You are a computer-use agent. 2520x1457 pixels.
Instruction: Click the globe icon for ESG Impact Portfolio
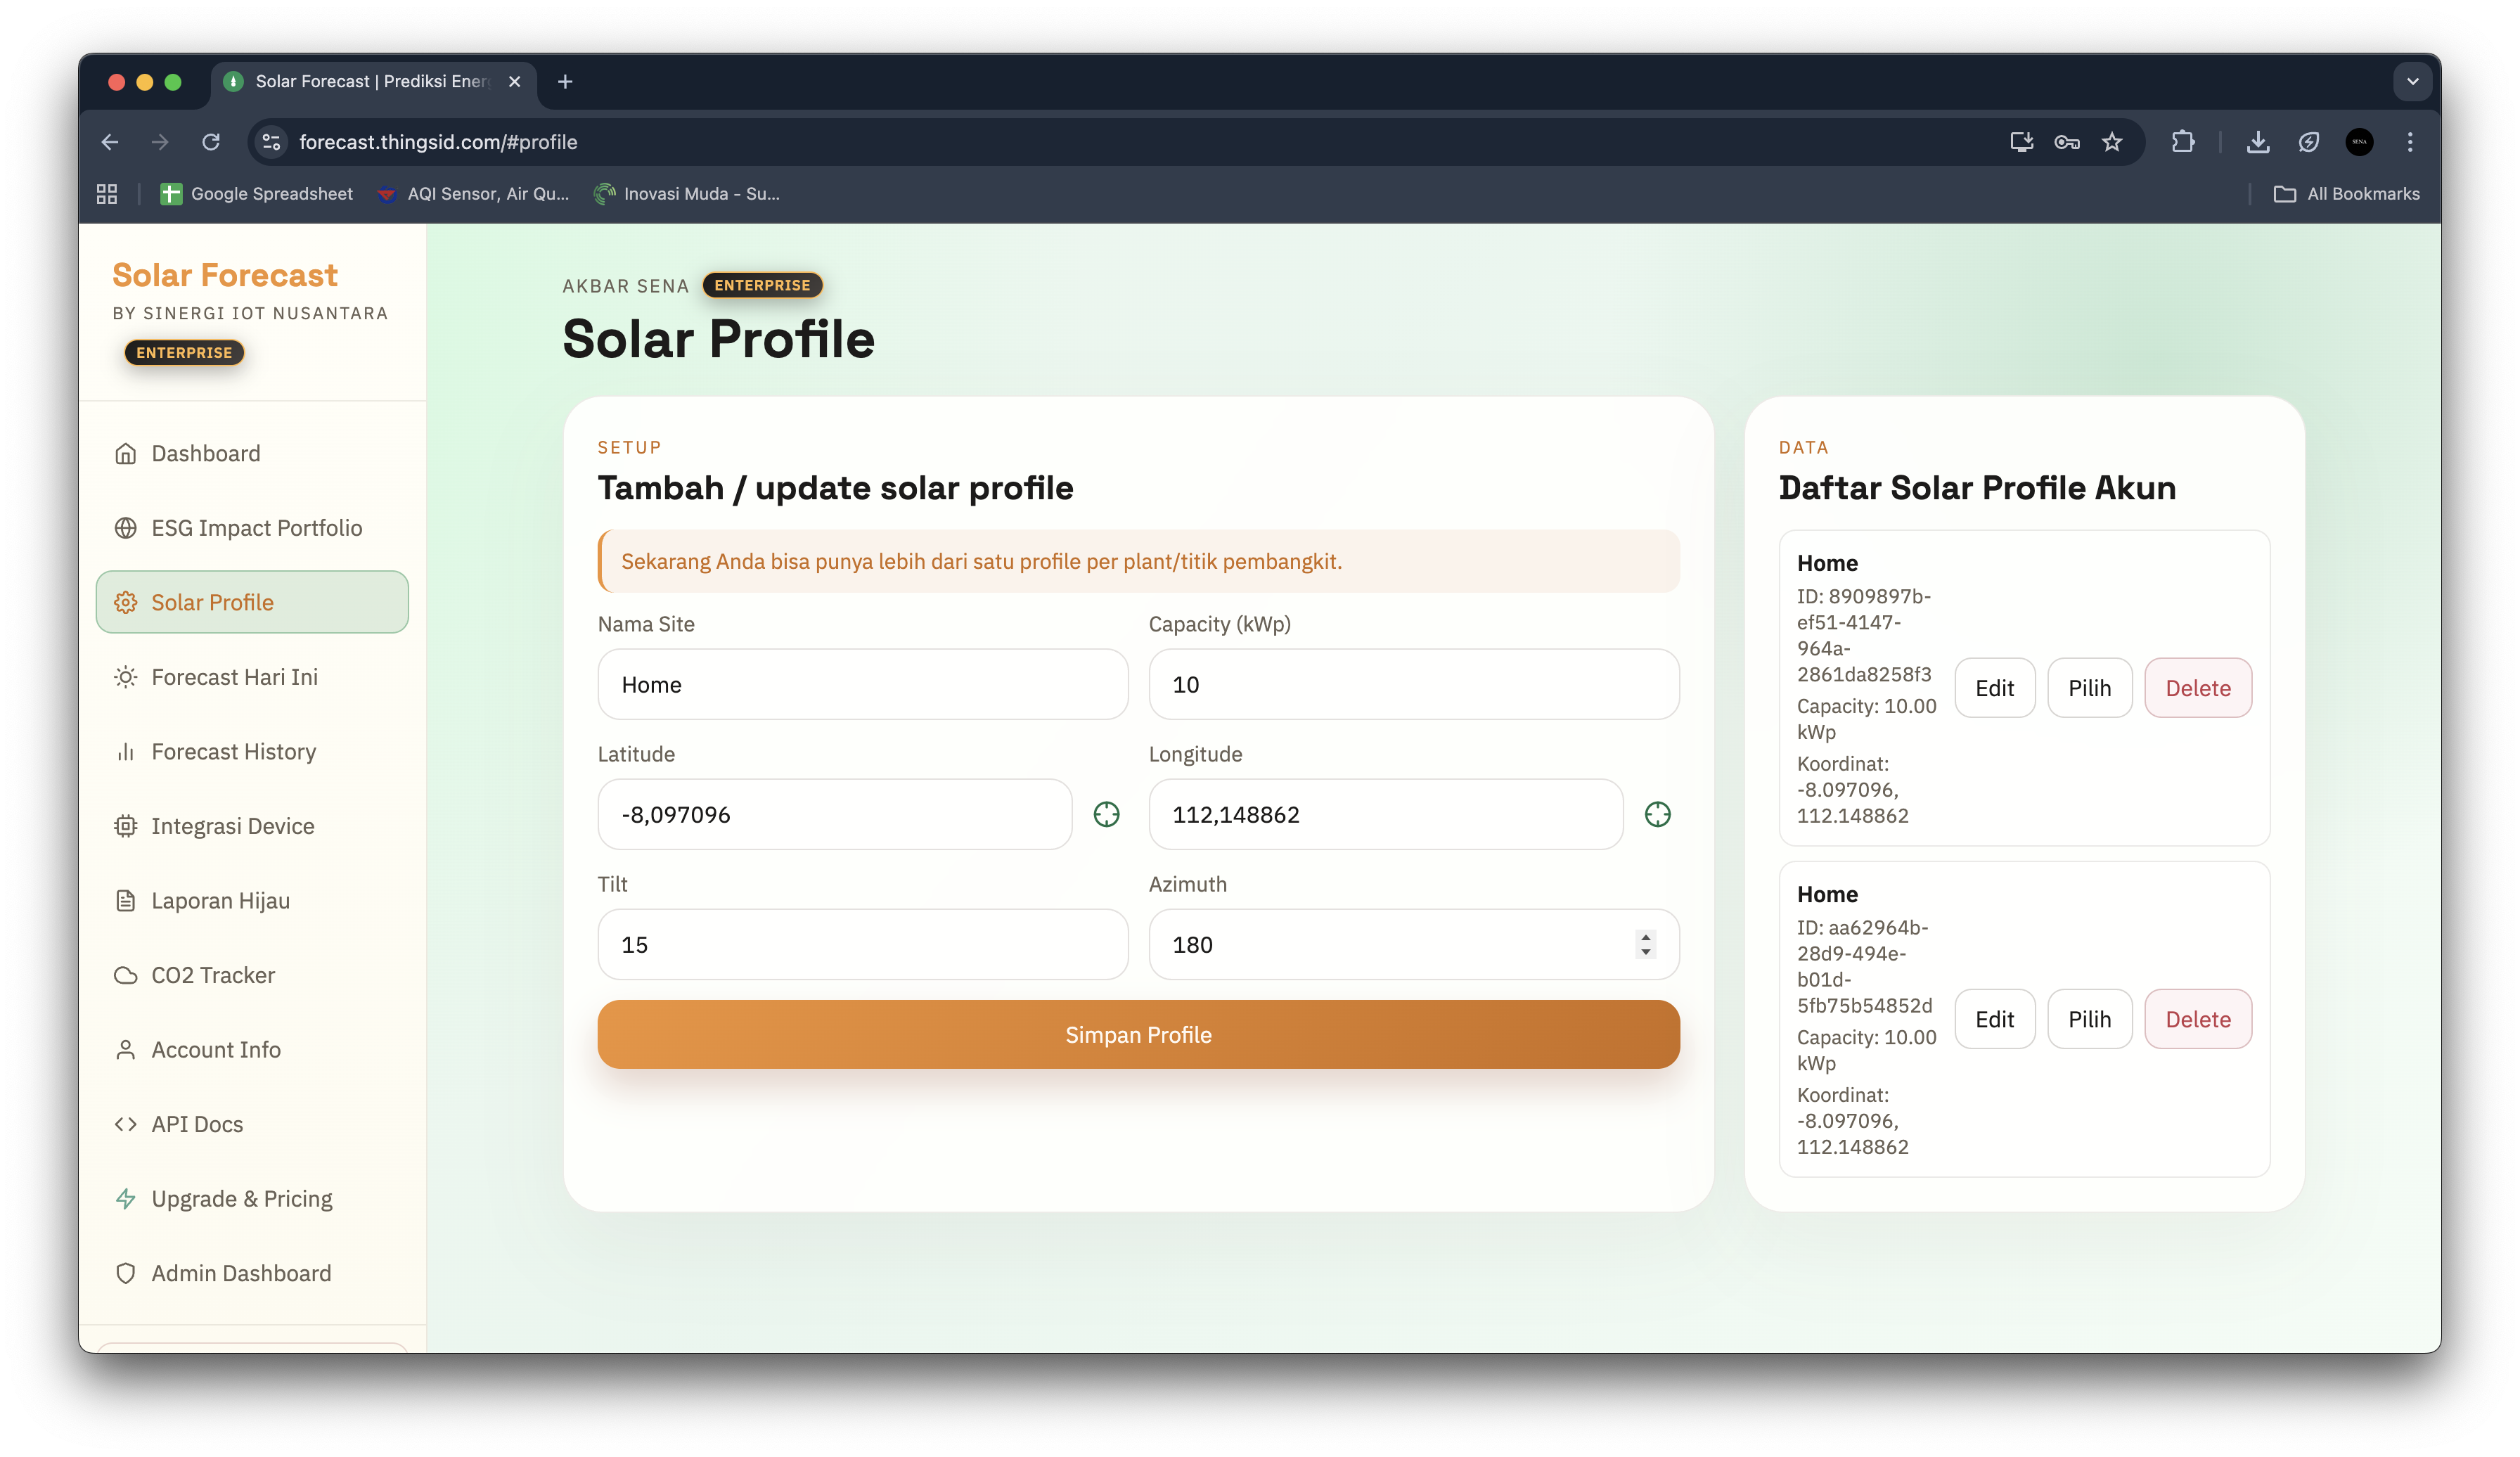tap(126, 527)
